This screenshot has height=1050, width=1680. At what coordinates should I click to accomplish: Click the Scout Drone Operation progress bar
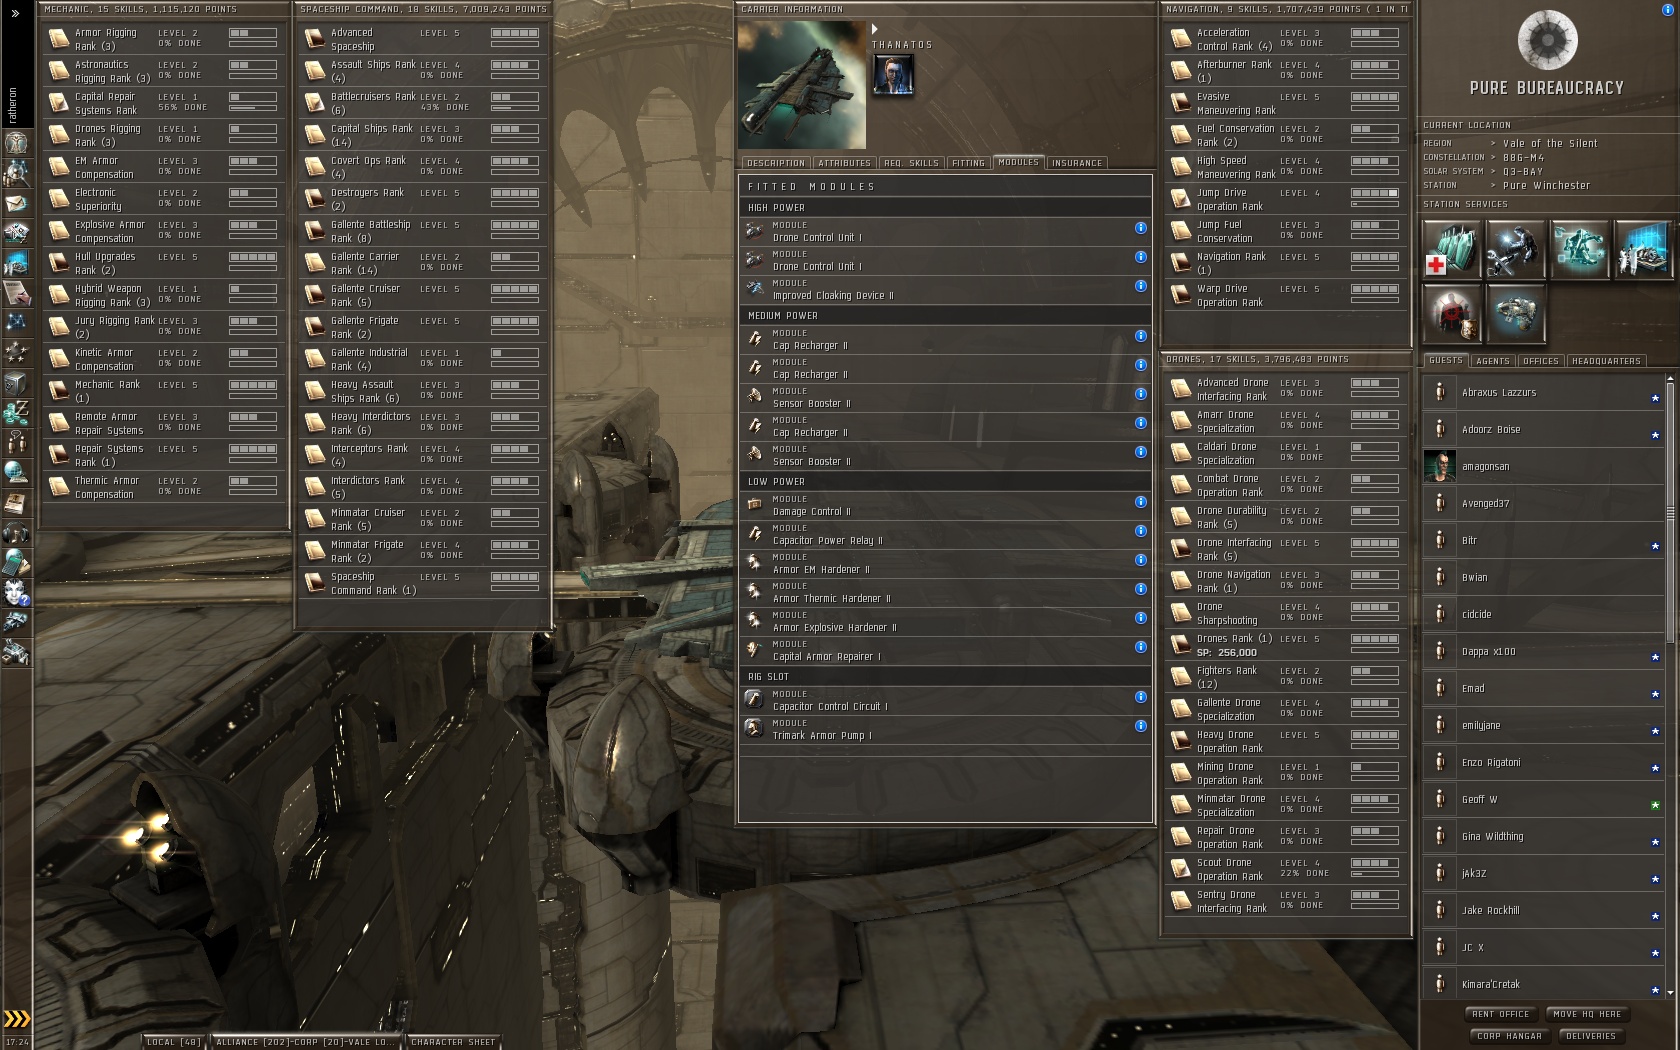click(x=1375, y=873)
